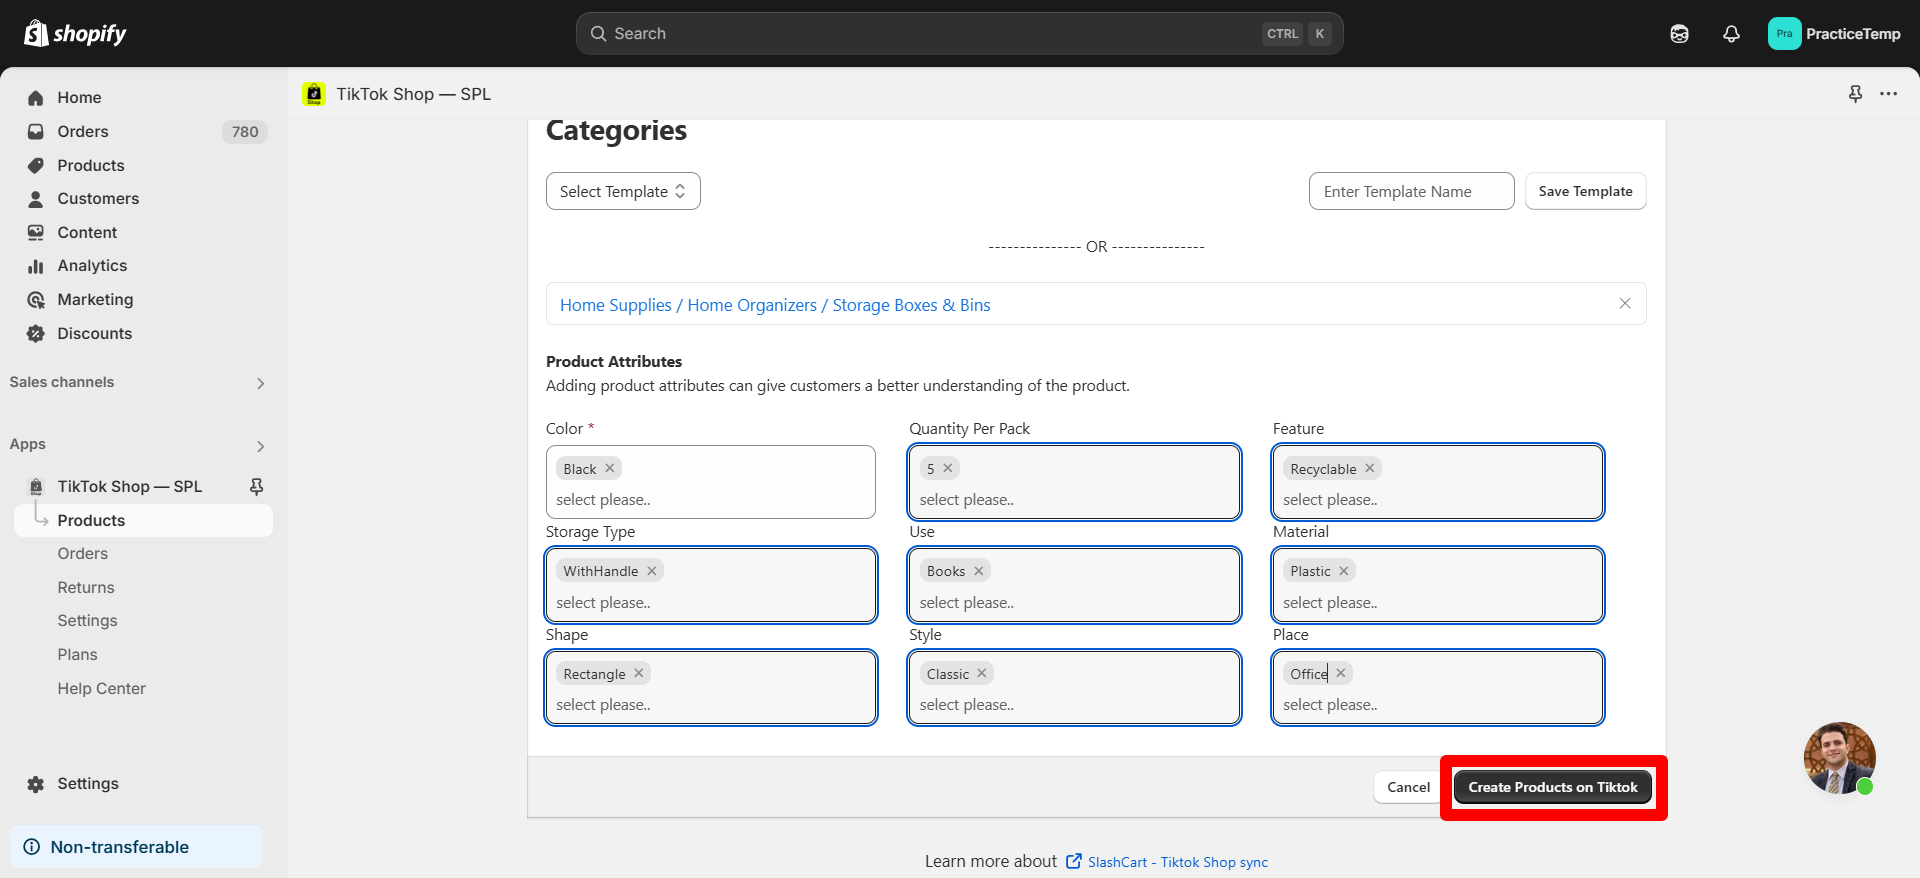The image size is (1920, 878).
Task: Remove the Plastic material tag
Action: (1344, 571)
